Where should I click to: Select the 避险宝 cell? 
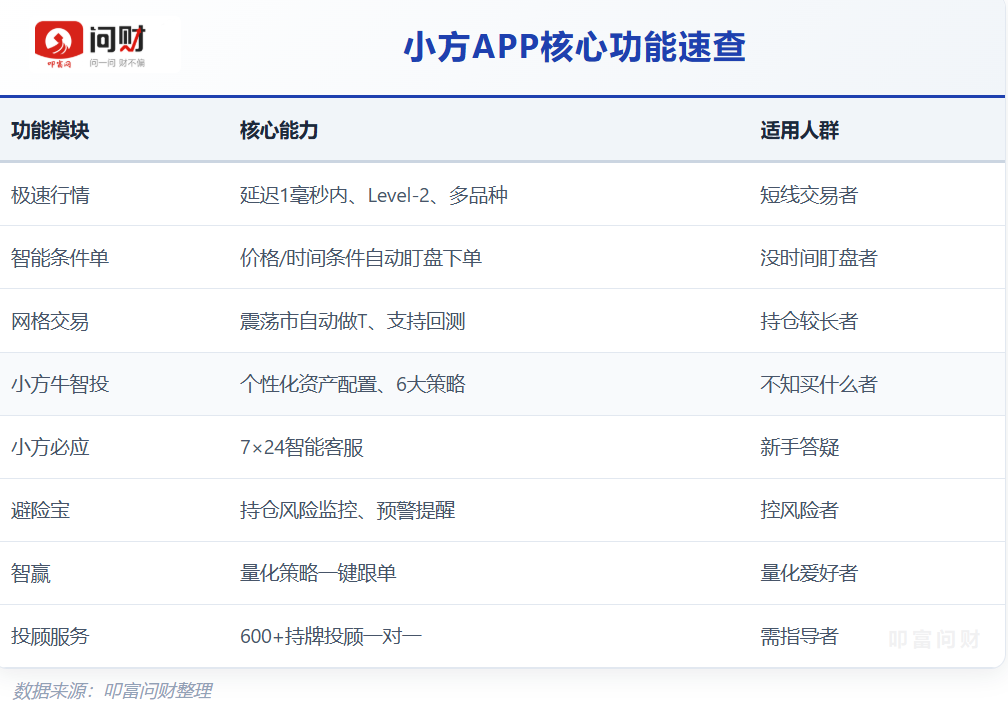[40, 510]
